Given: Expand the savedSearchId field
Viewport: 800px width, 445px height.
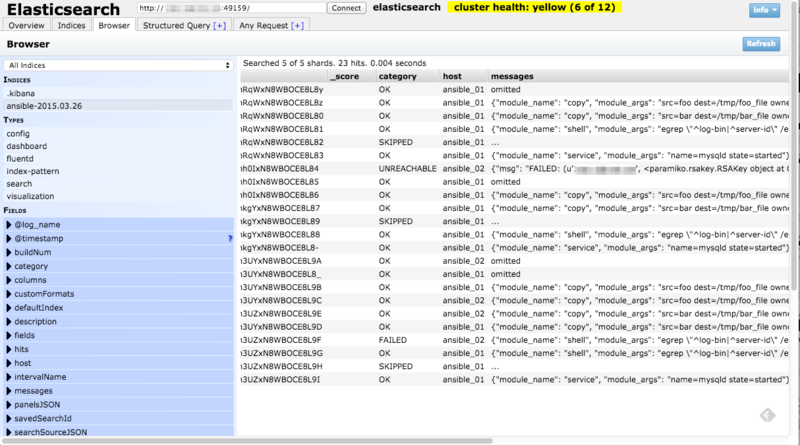Looking at the screenshot, I should pyautogui.click(x=118, y=418).
